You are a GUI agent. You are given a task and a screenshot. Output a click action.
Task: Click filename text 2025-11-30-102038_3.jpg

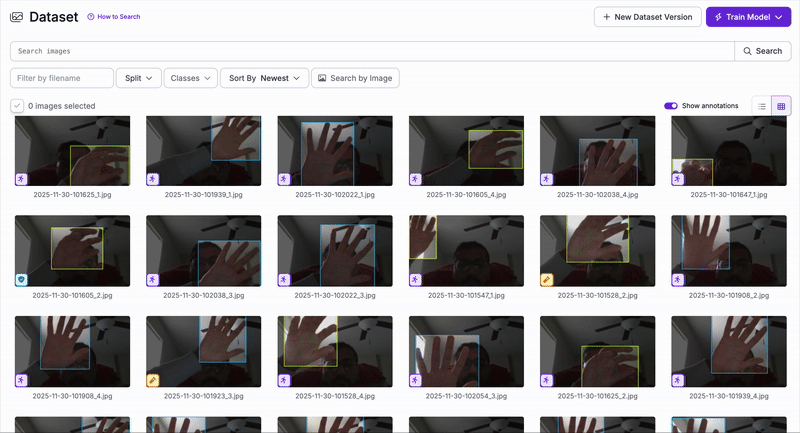(x=204, y=295)
